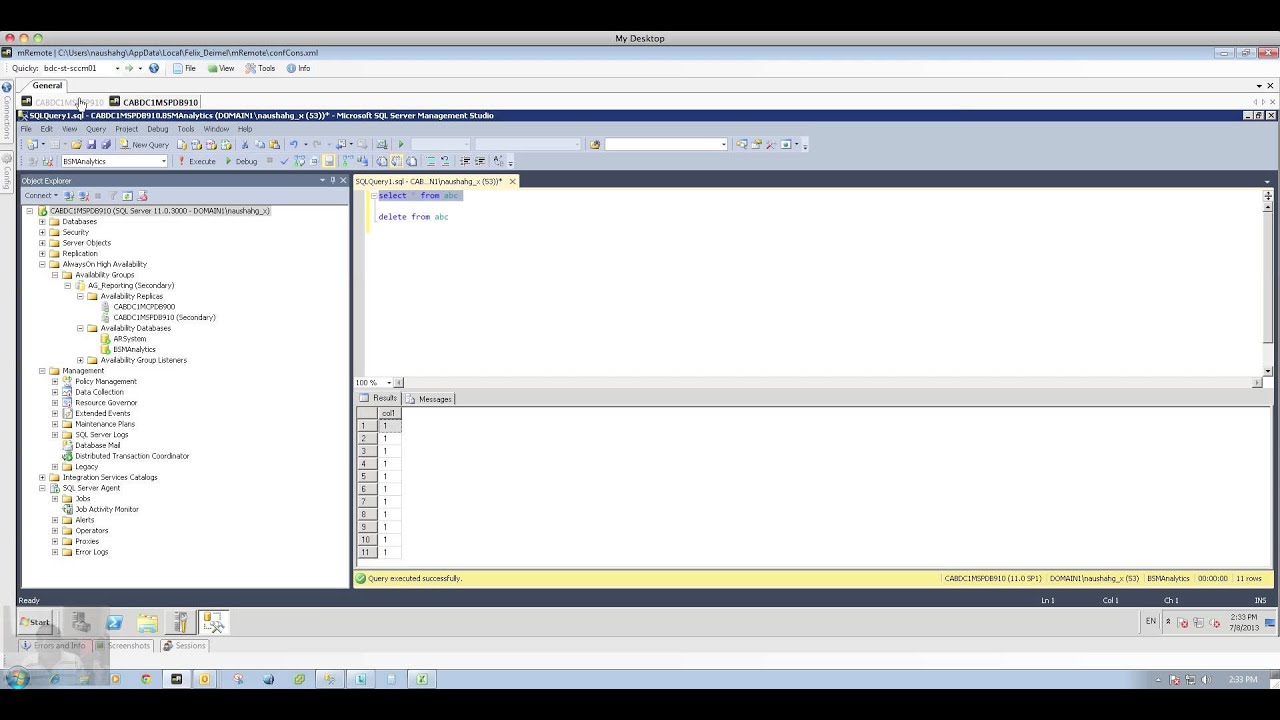Click the Comment out selected lines icon
Screen dimensions: 1280x720
tap(430, 161)
